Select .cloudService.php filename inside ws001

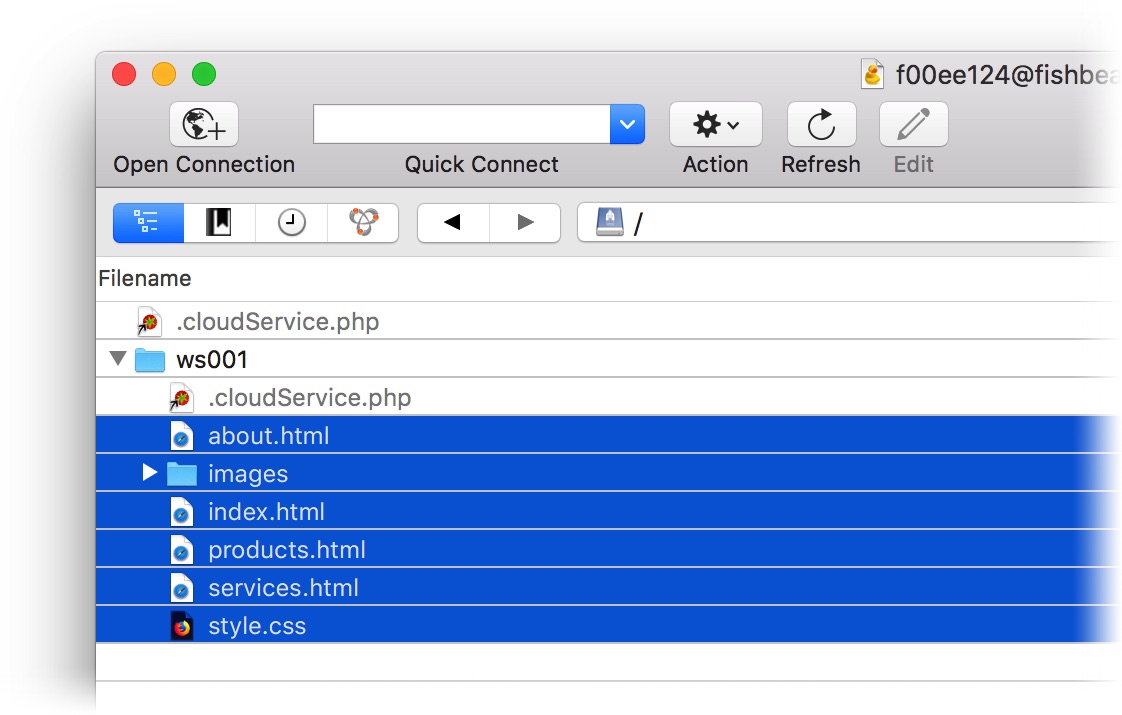[309, 397]
